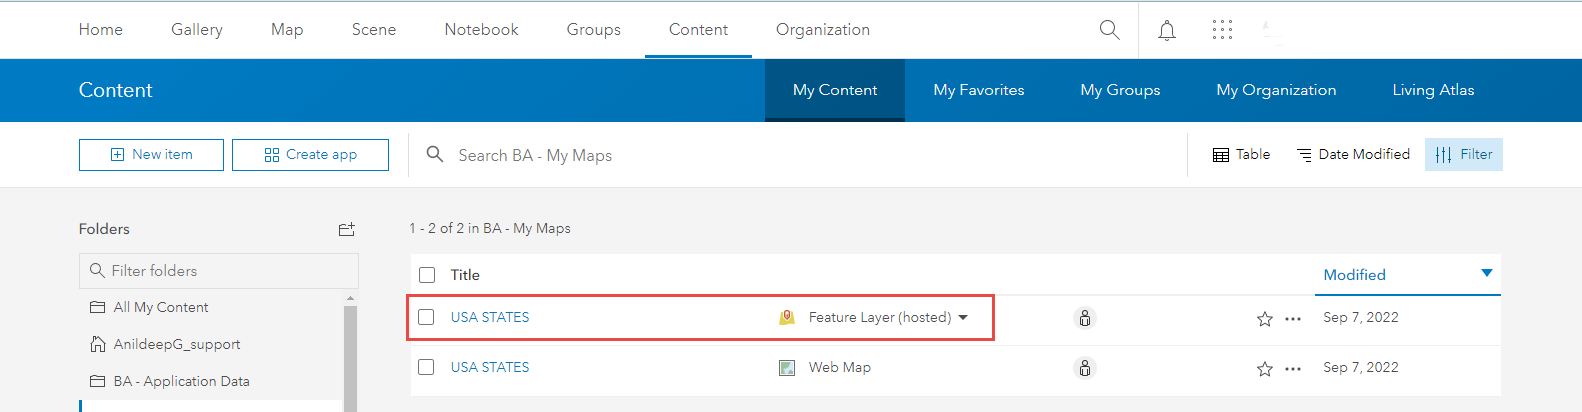Click the folders list scrollbar
Screen dimensions: 1582x412
(x=350, y=358)
